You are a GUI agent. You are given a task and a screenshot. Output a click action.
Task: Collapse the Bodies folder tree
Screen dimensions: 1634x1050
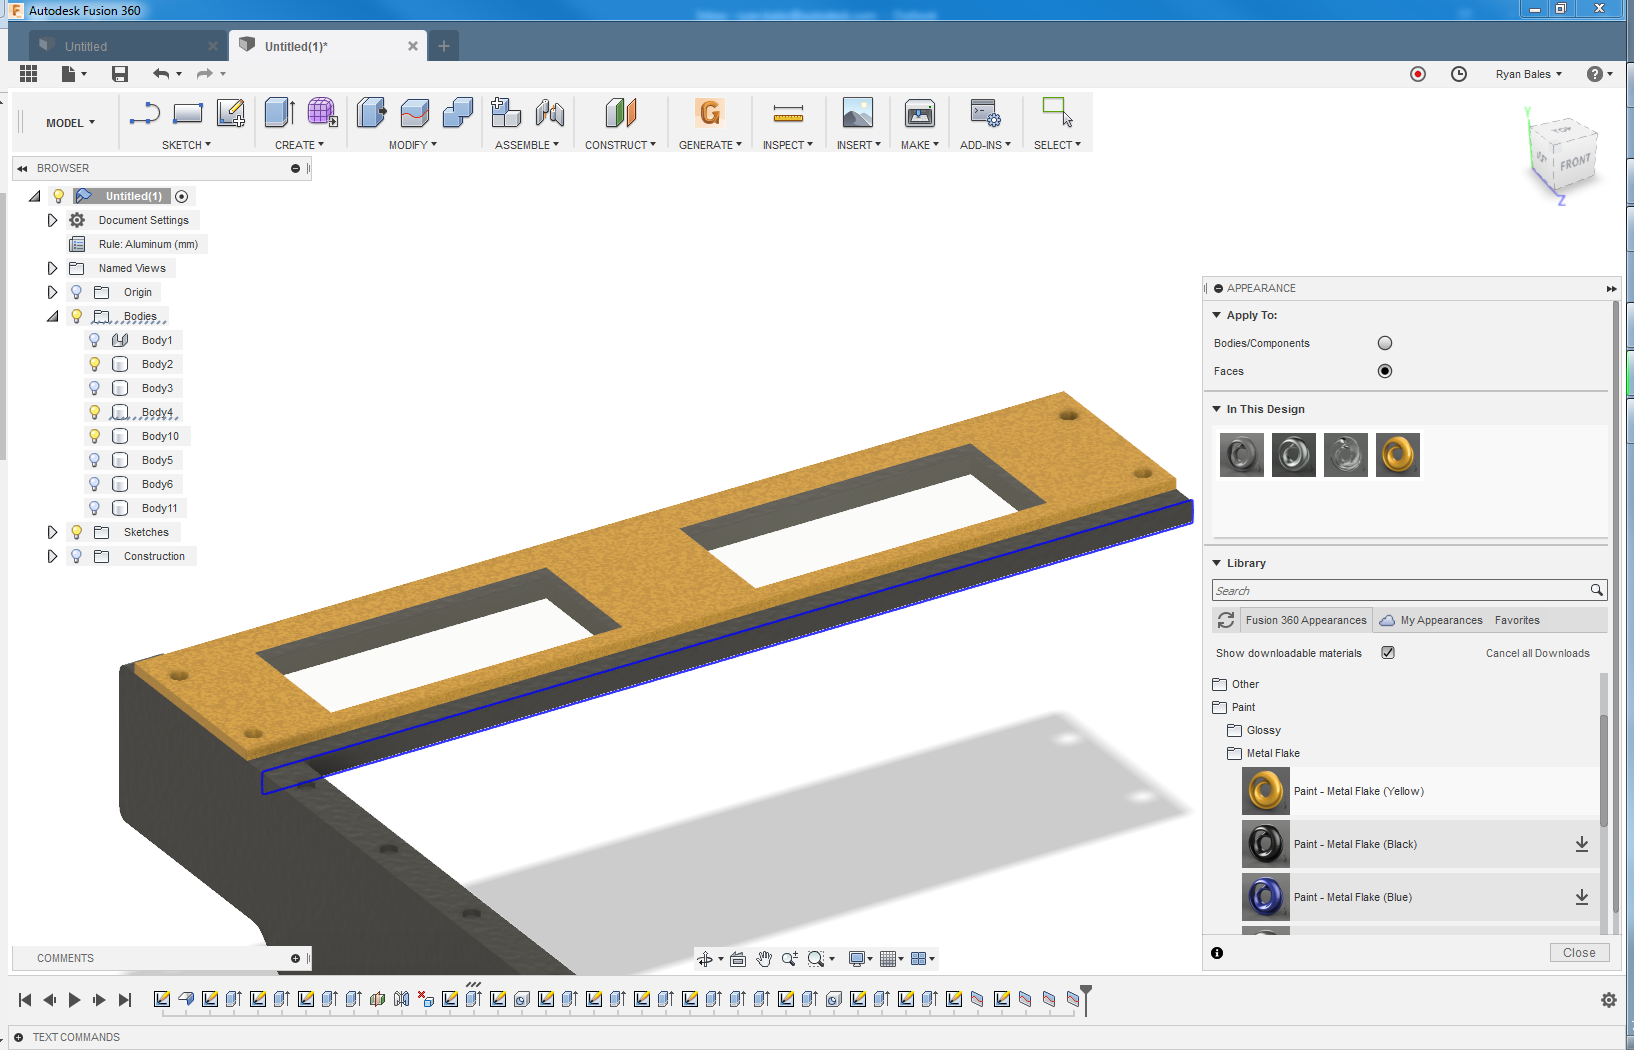coord(52,316)
